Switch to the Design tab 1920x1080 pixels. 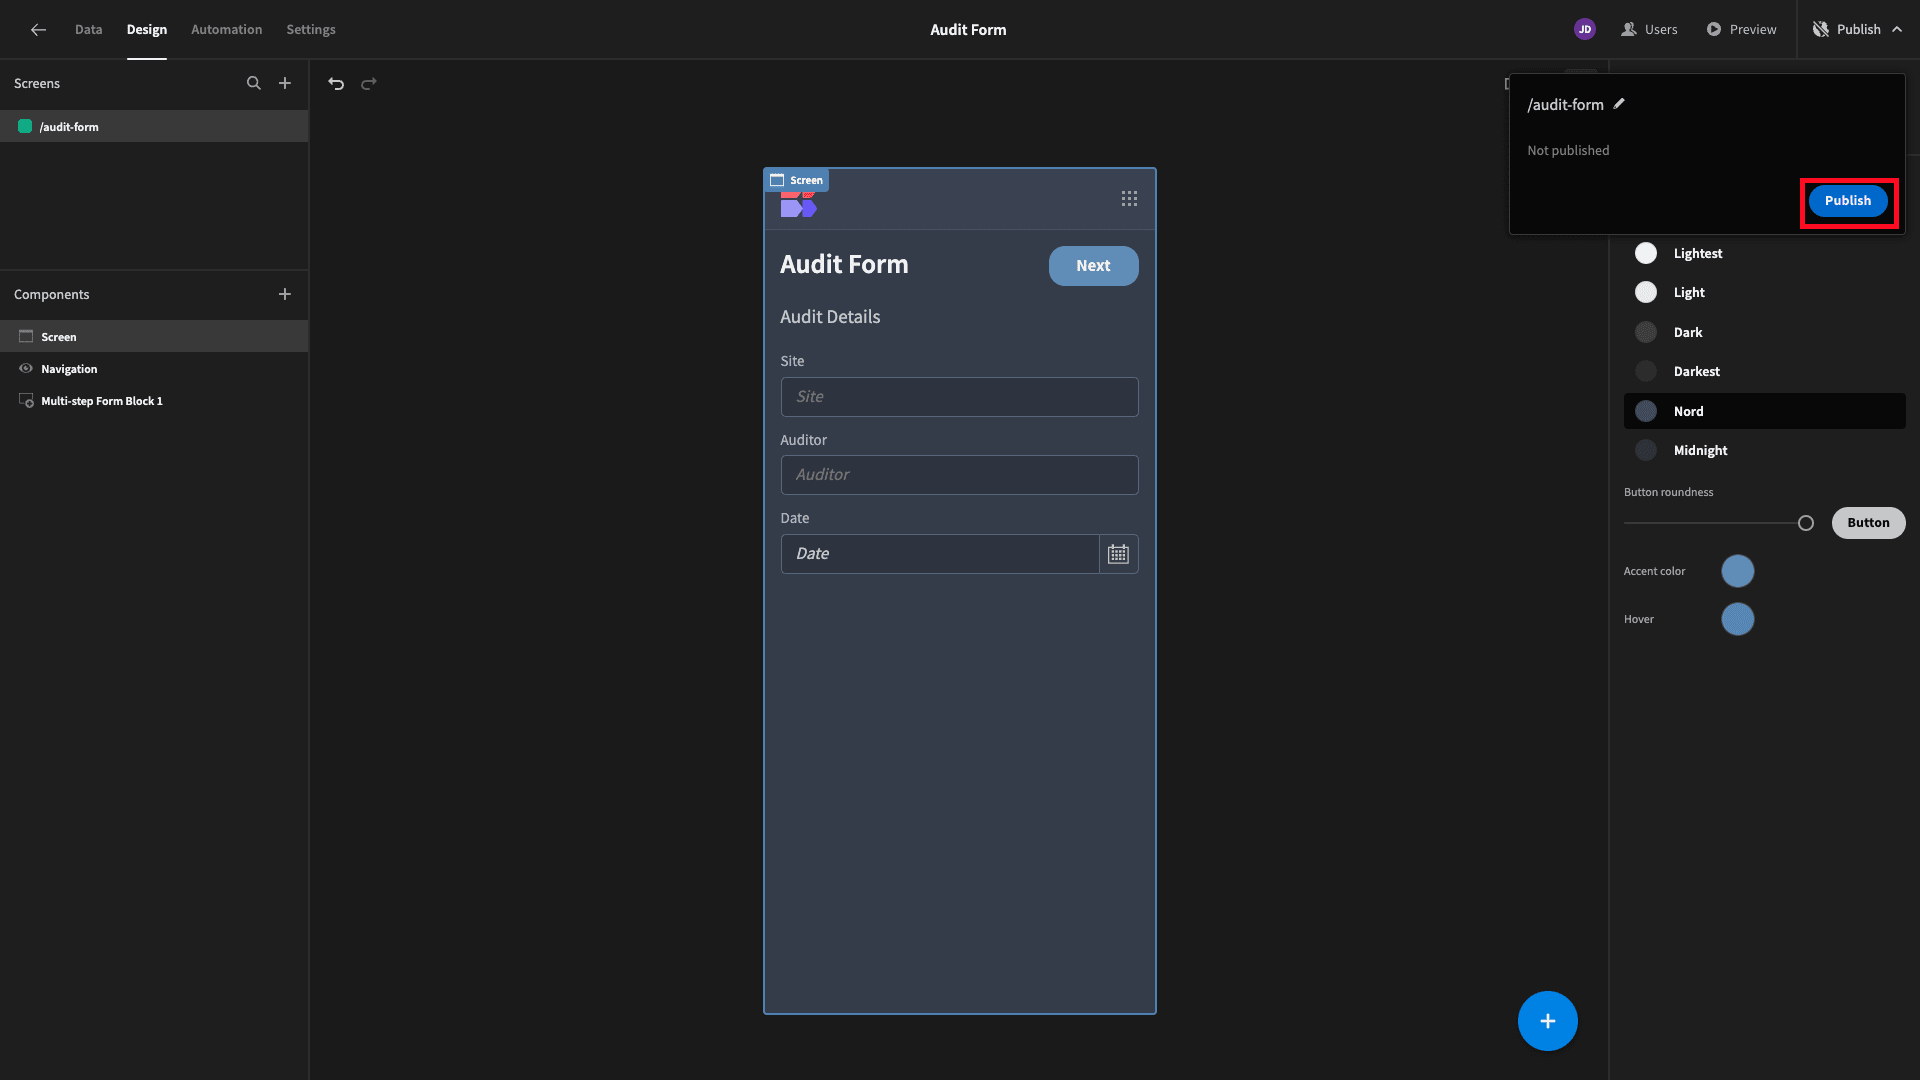pyautogui.click(x=147, y=30)
